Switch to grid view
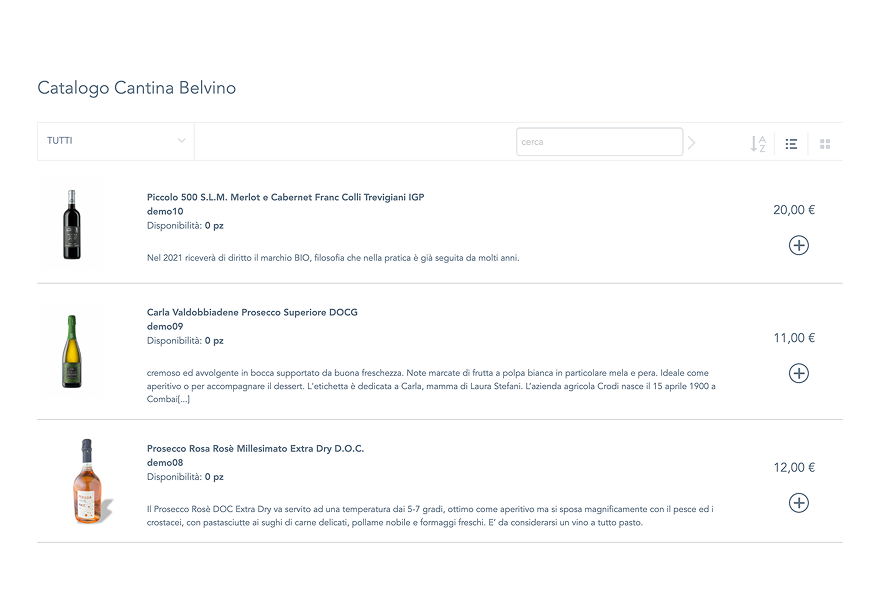This screenshot has width=878, height=606. (x=825, y=144)
